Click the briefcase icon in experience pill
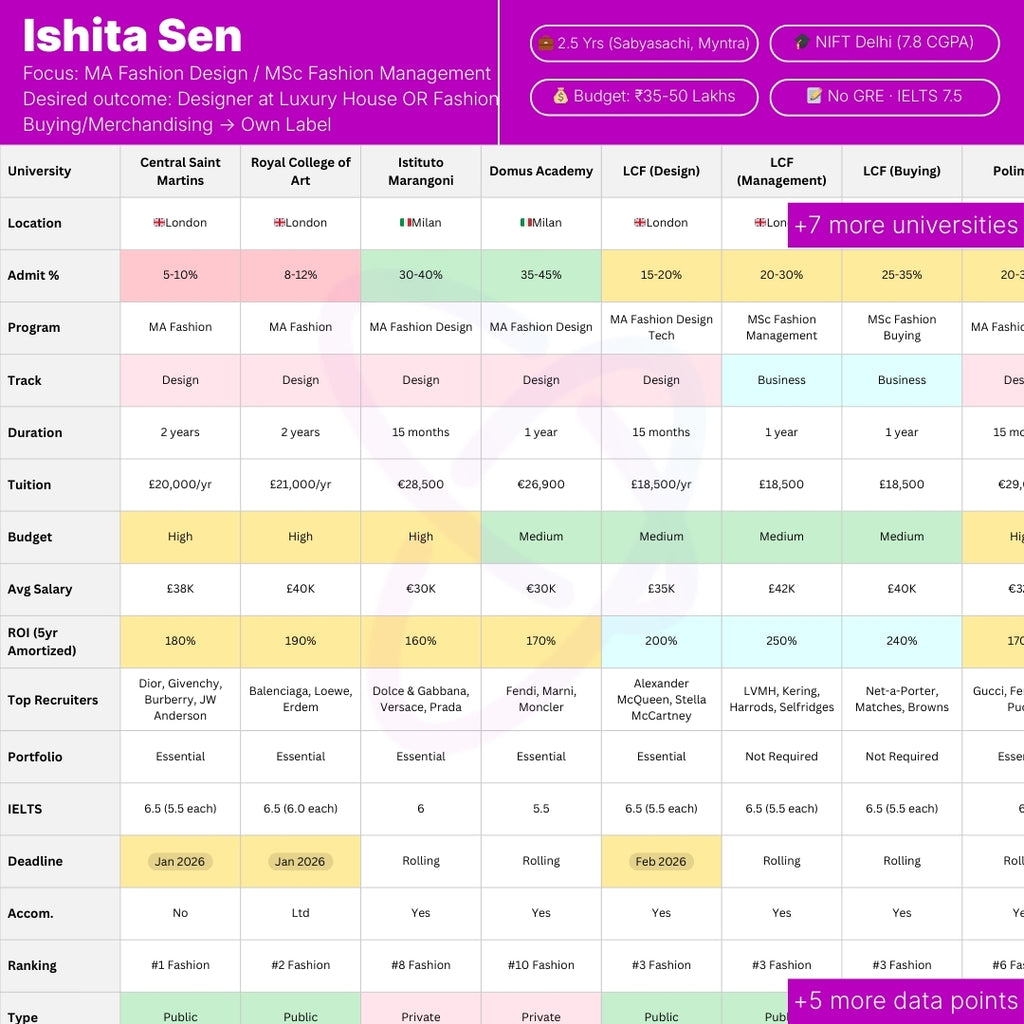Screen dimensions: 1024x1024 (x=545, y=44)
